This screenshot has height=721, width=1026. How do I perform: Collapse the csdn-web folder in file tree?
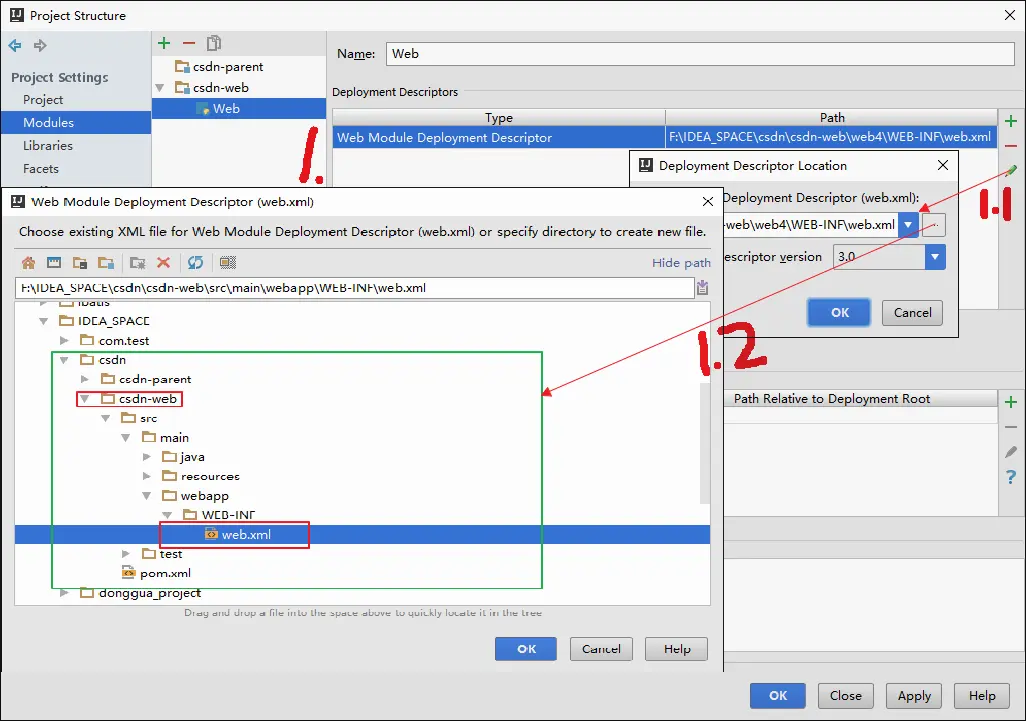(84, 398)
